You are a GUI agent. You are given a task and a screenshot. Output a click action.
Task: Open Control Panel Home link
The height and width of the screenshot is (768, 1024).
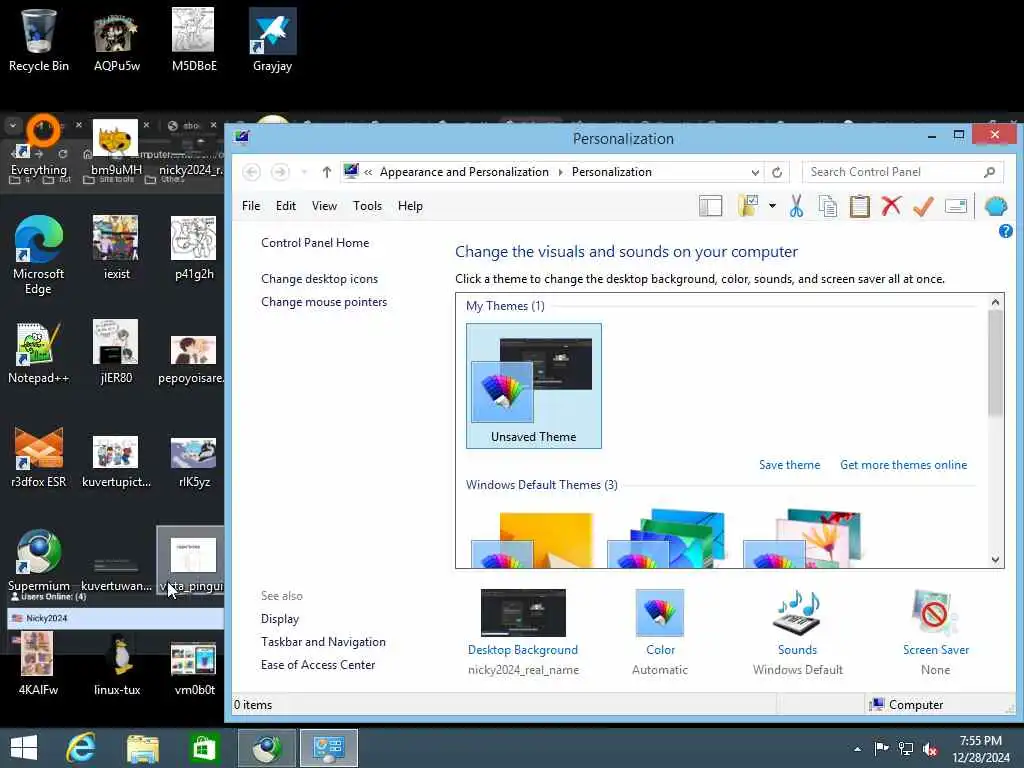pos(315,243)
